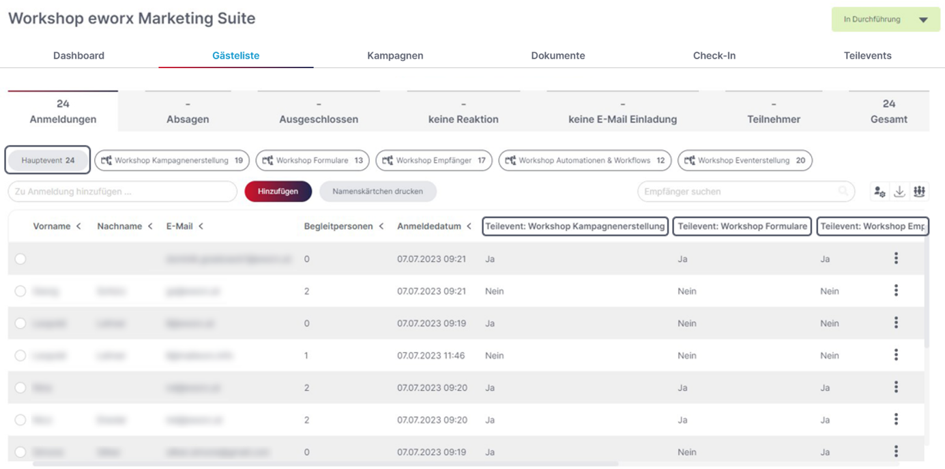Click the 07.07.2023 11:46 date cell
Image resolution: width=945 pixels, height=469 pixels.
tap(431, 356)
